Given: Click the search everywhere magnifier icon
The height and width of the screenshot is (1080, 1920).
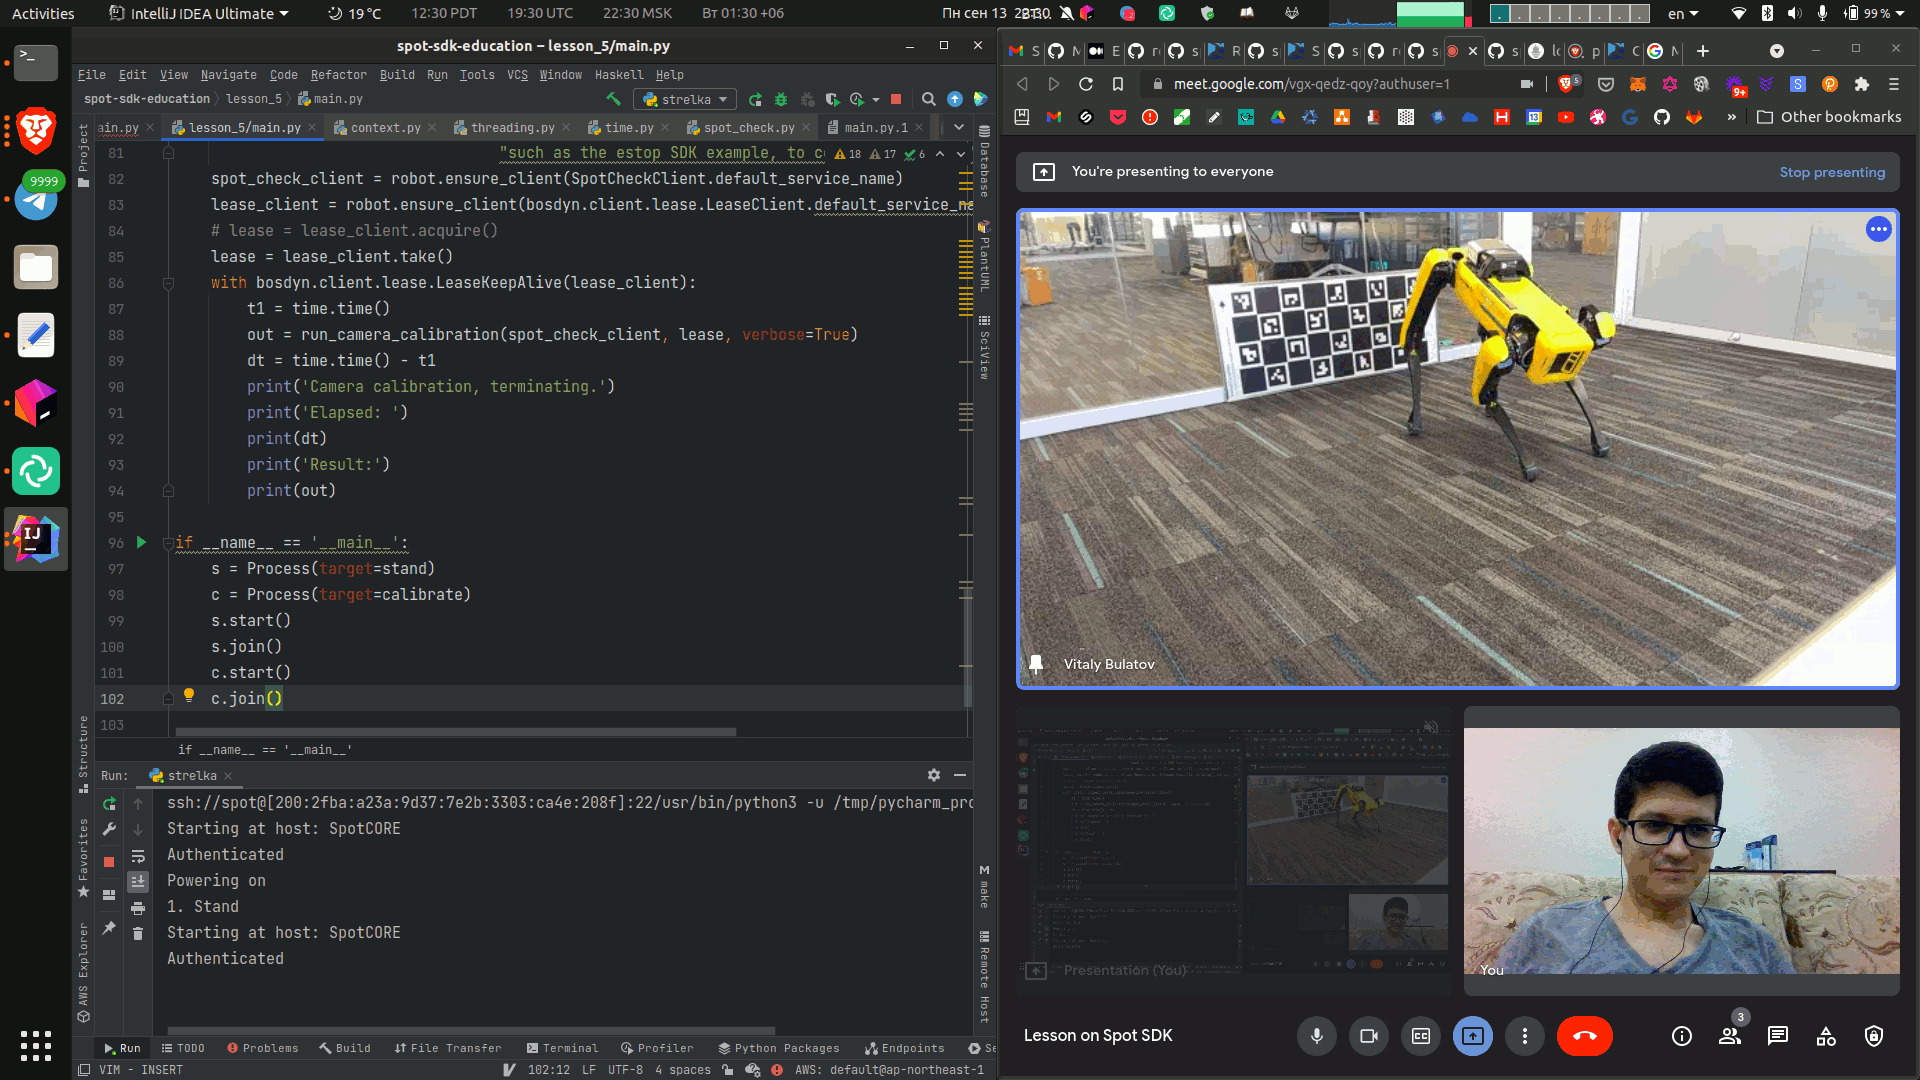Looking at the screenshot, I should tap(928, 99).
